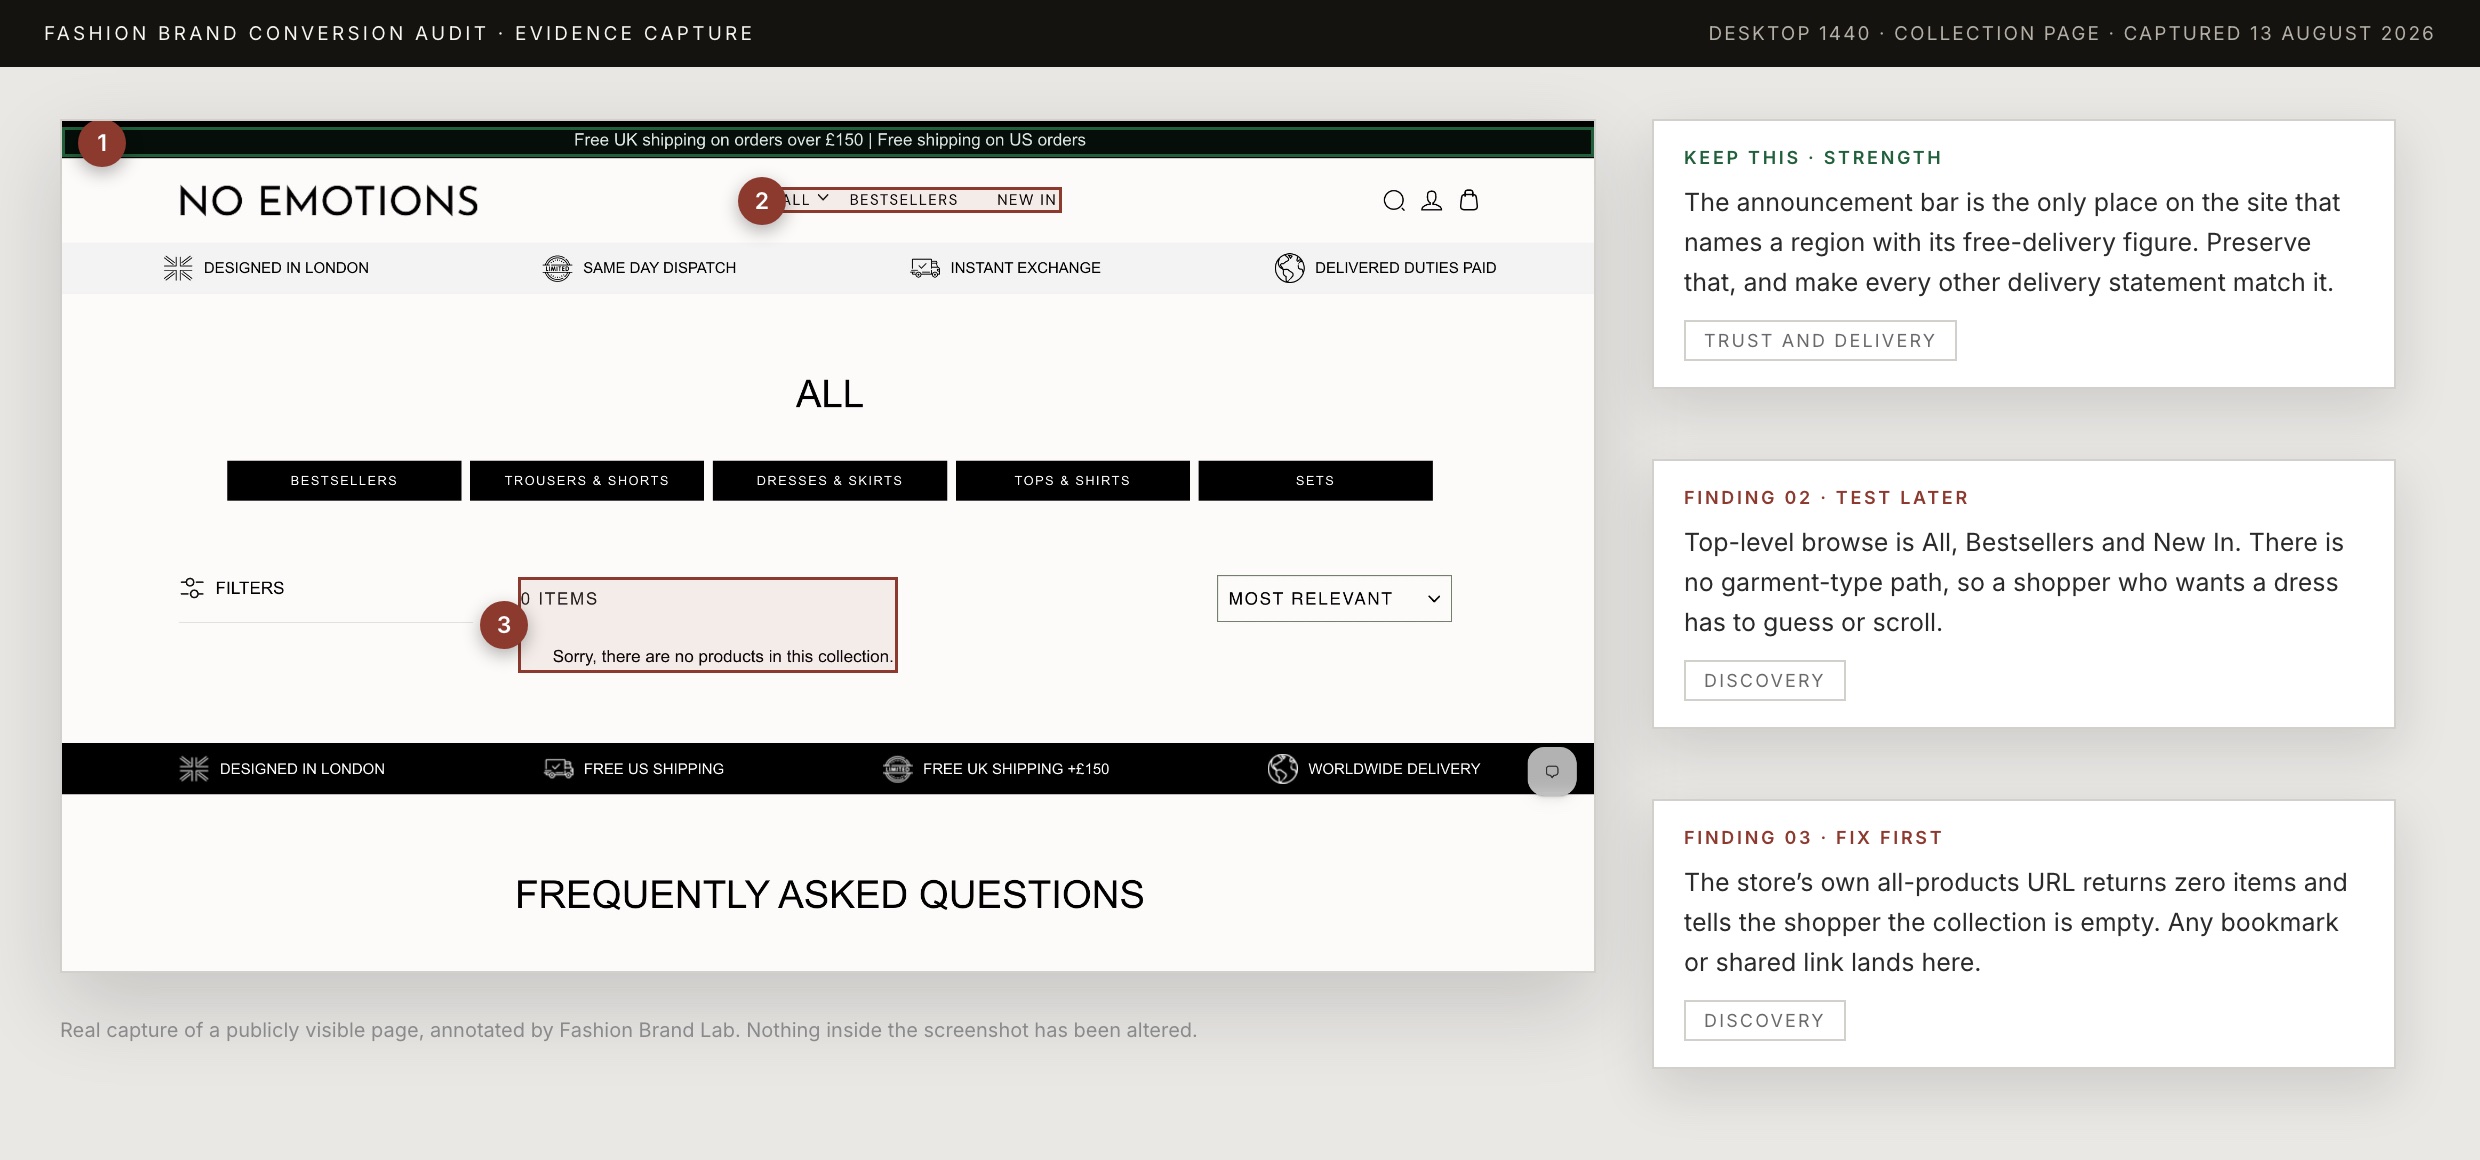Select the Sets category button
This screenshot has width=2480, height=1160.
1316,481
